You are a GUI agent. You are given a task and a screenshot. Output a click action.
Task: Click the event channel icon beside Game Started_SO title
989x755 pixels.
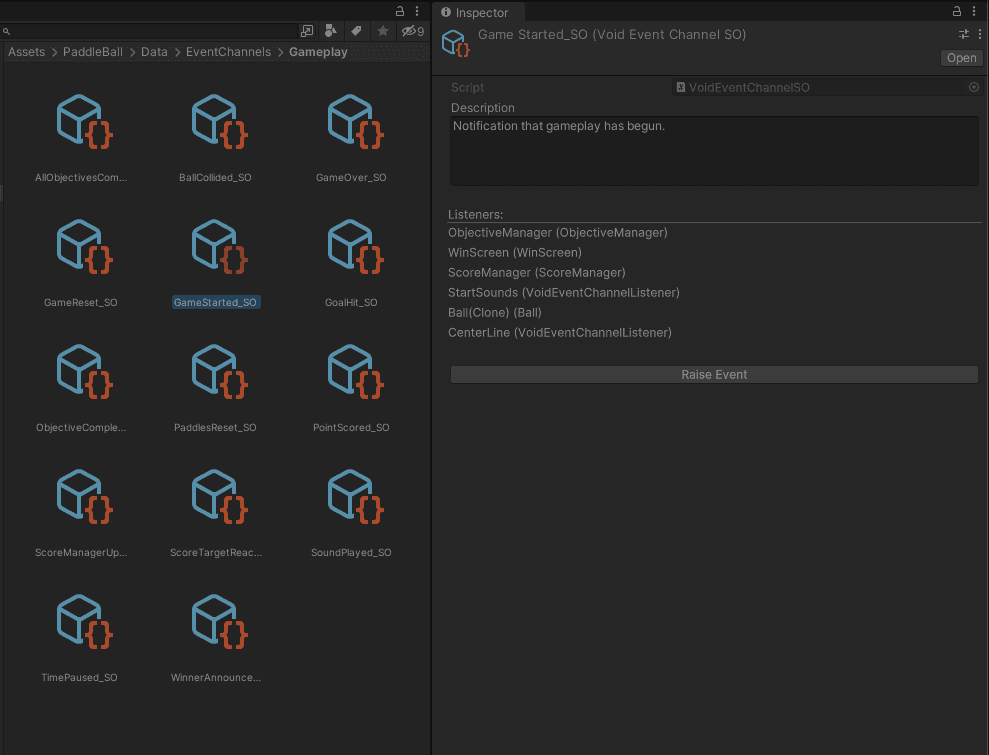455,43
